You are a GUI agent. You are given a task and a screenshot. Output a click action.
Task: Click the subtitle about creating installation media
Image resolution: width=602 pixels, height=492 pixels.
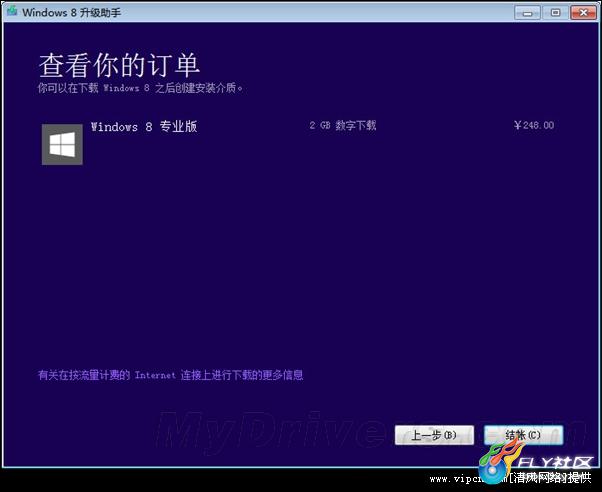point(140,88)
